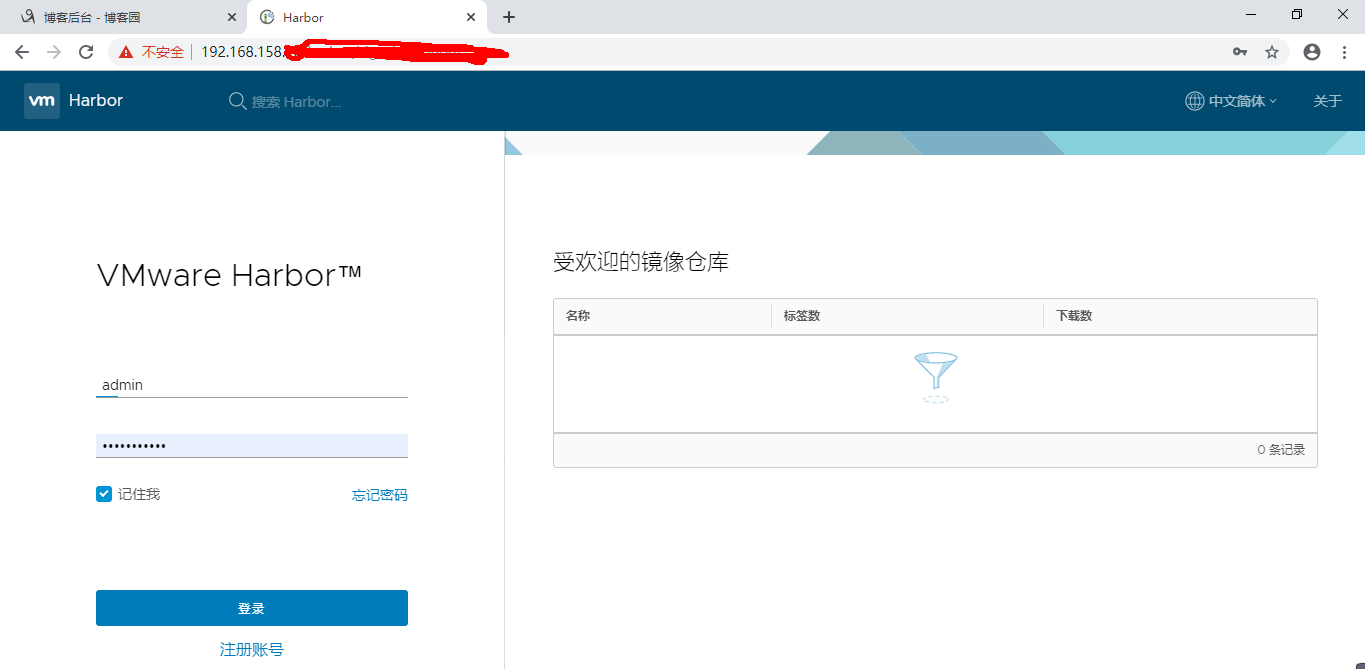This screenshot has height=669, width=1365.
Task: Close the Harbor tab
Action: (471, 17)
